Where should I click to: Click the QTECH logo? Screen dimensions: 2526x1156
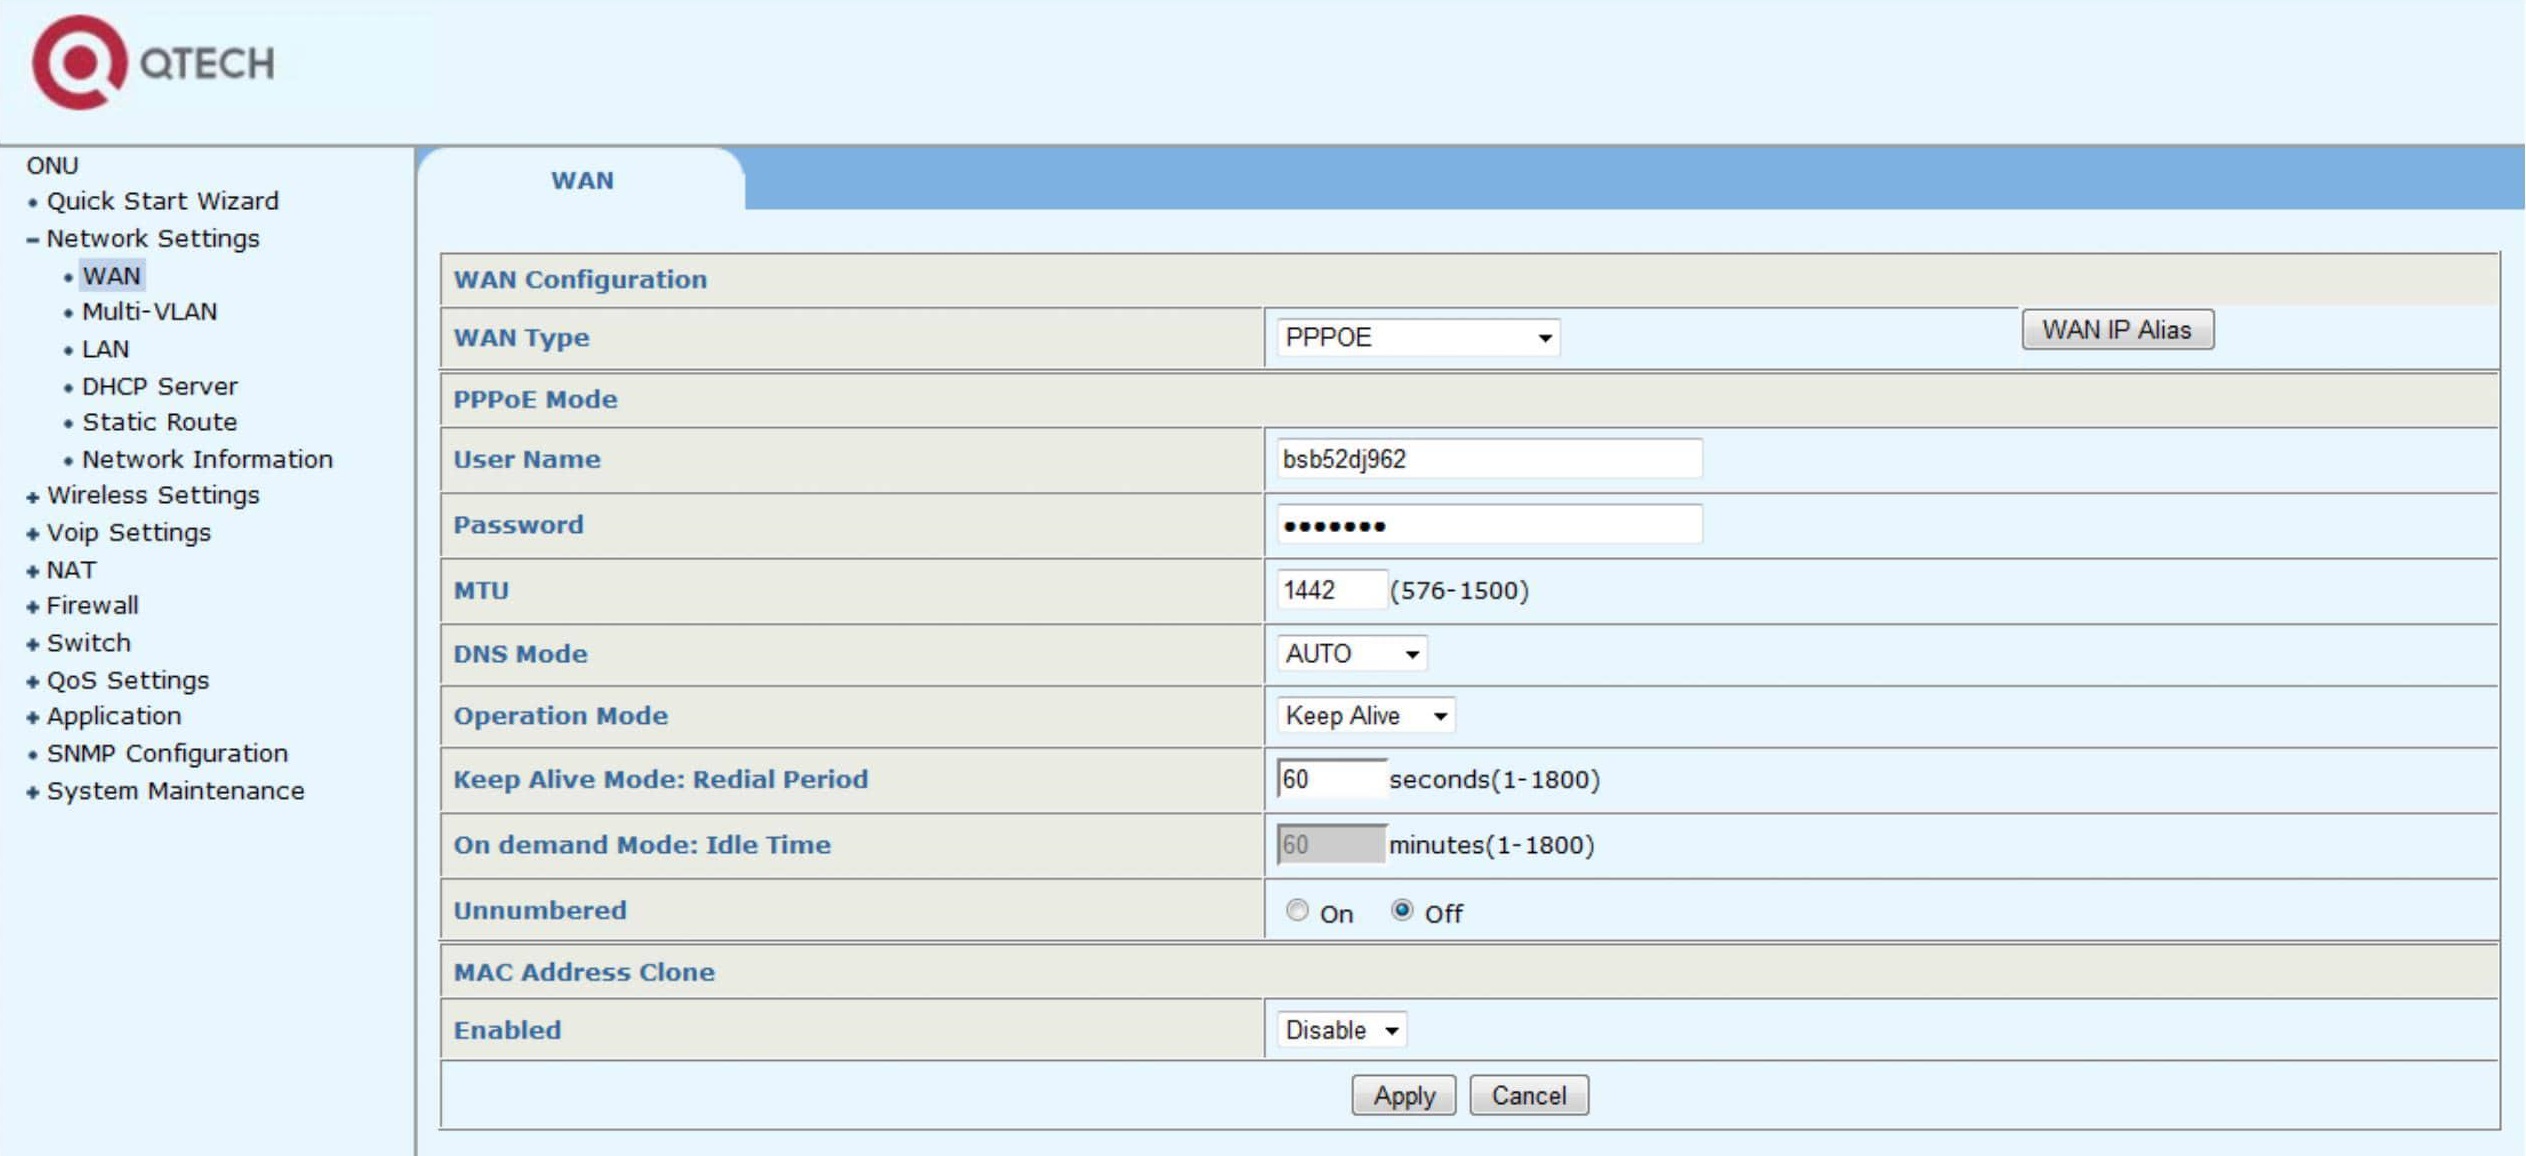(x=153, y=62)
